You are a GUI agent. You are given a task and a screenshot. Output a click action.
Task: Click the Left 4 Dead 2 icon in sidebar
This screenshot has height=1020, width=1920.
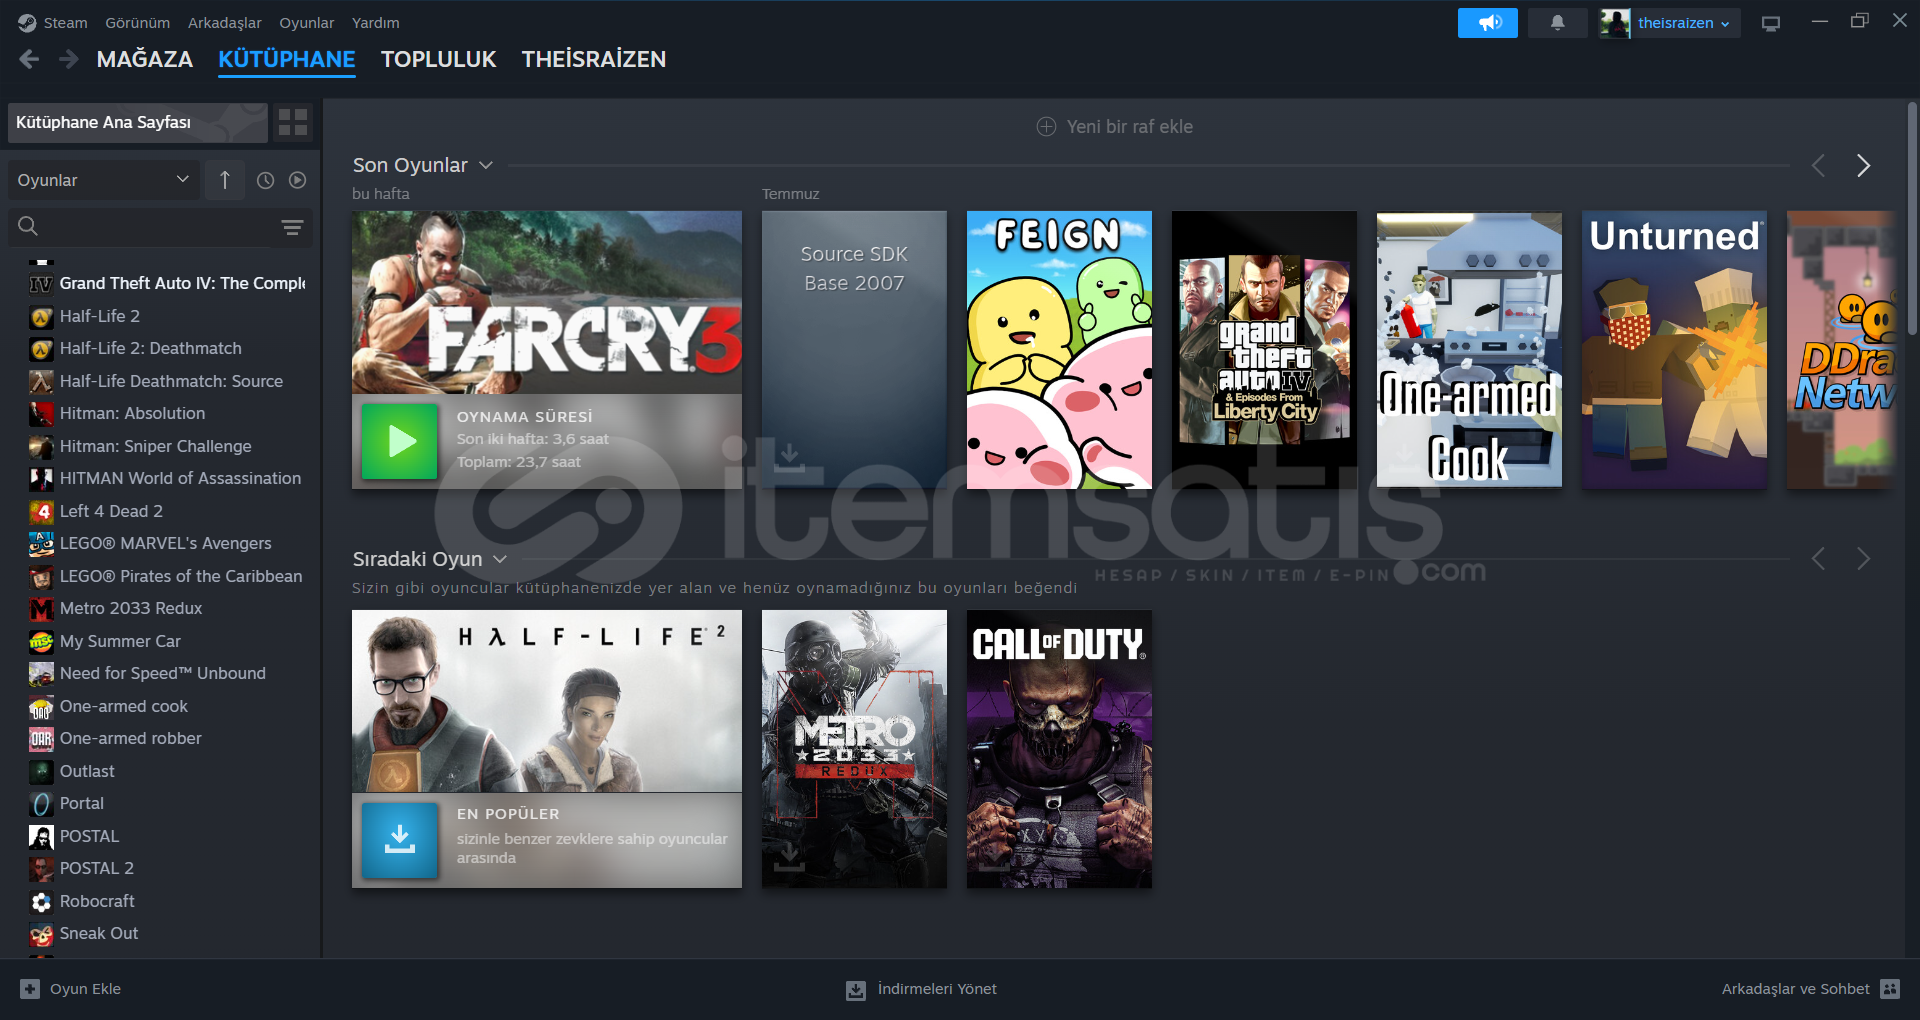pyautogui.click(x=41, y=512)
